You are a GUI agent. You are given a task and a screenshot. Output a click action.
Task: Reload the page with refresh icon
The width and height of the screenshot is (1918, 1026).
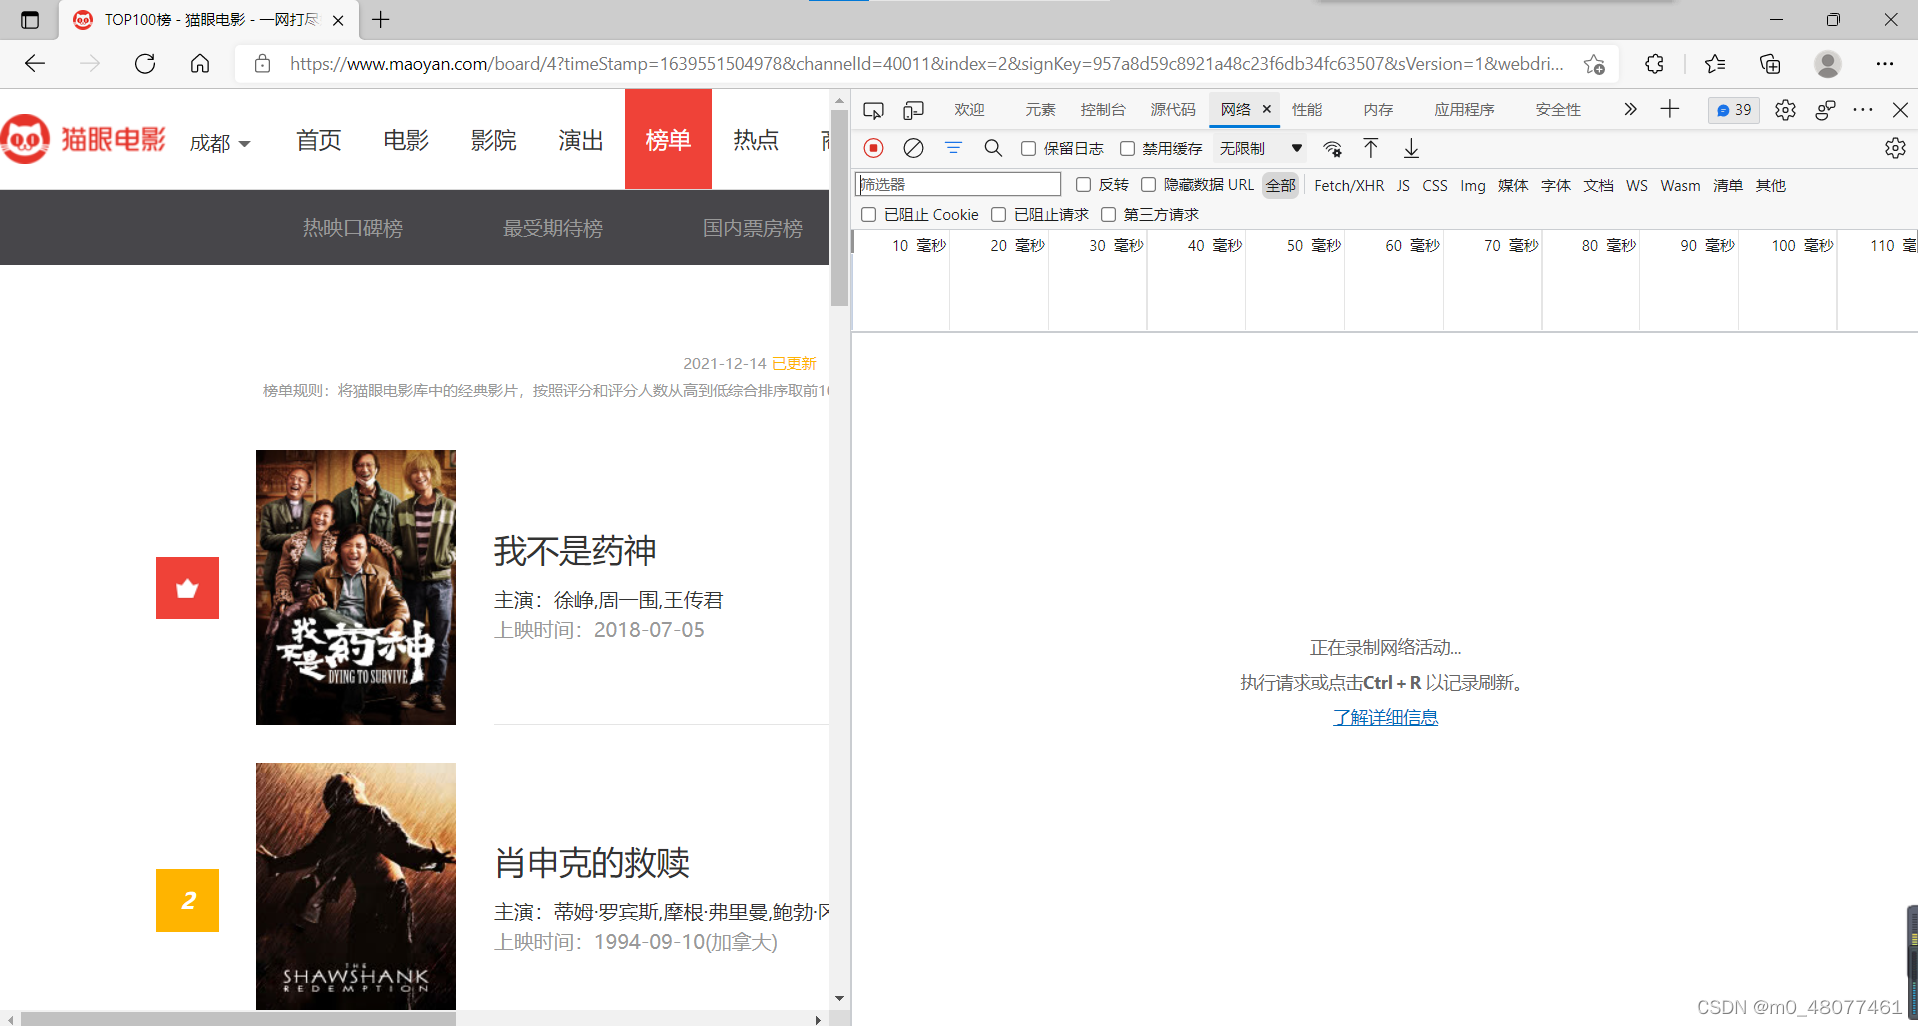145,64
